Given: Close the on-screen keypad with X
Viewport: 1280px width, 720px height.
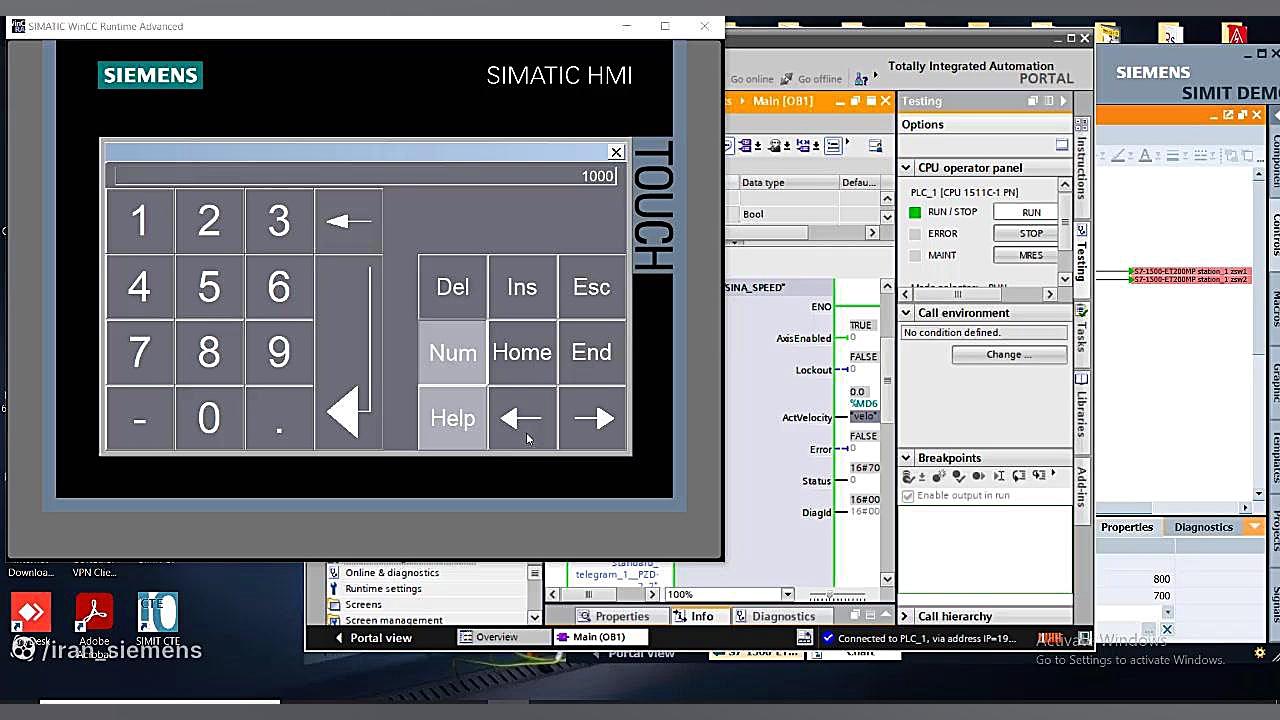Looking at the screenshot, I should pos(616,152).
